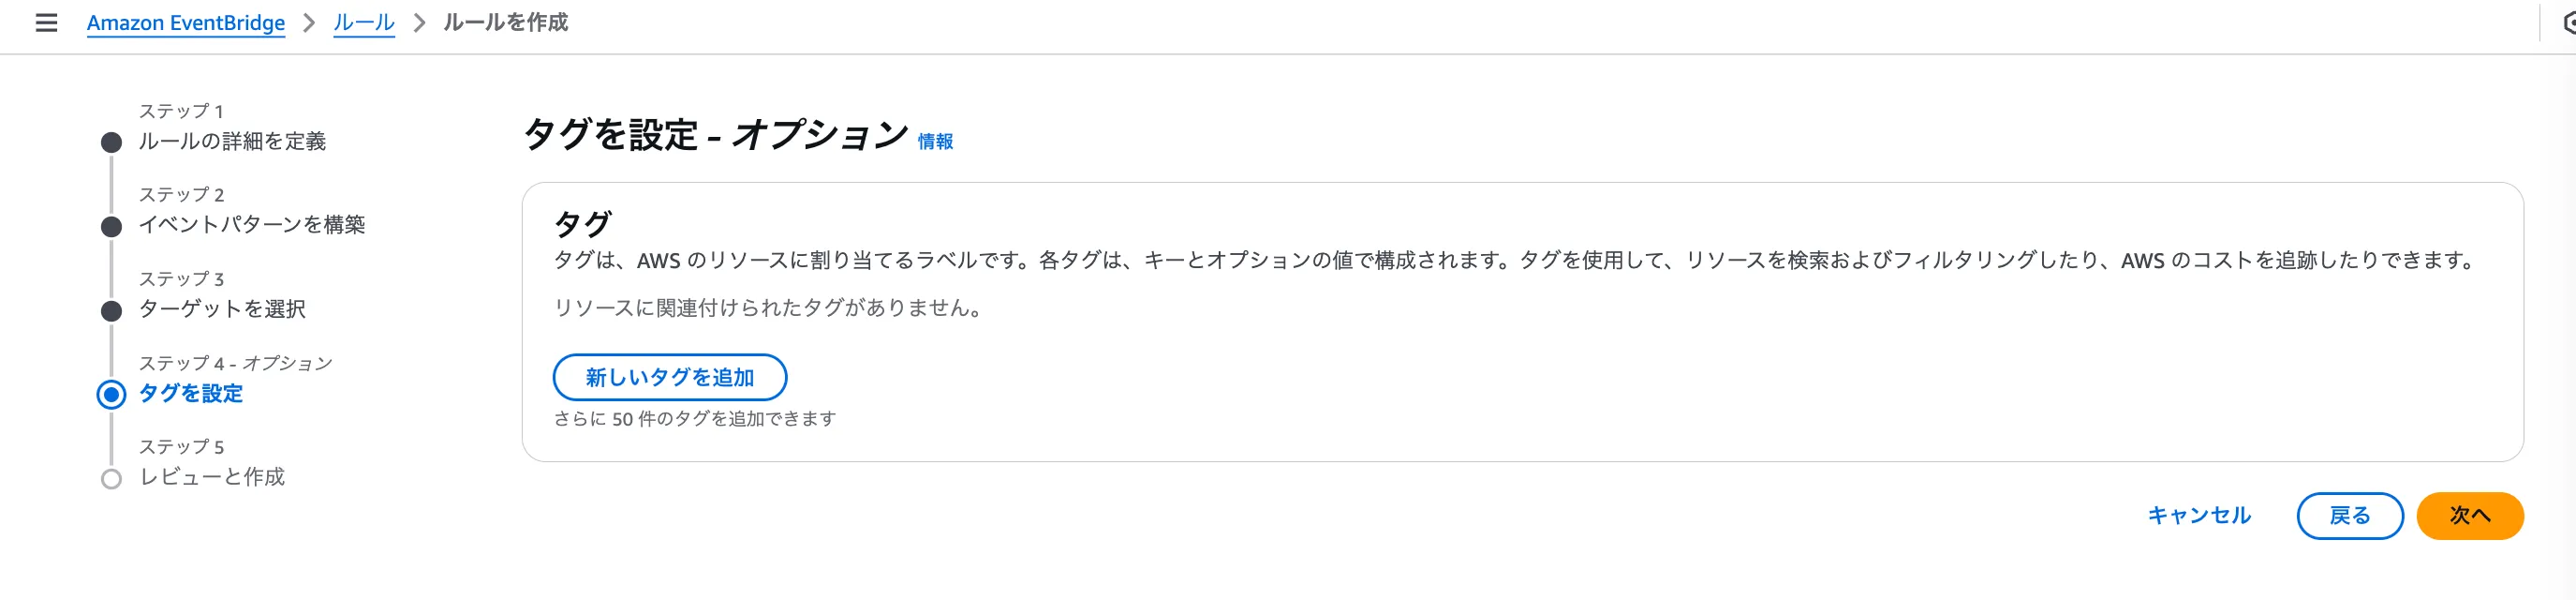Click the partially visible top-right corner icon

click(2567, 23)
